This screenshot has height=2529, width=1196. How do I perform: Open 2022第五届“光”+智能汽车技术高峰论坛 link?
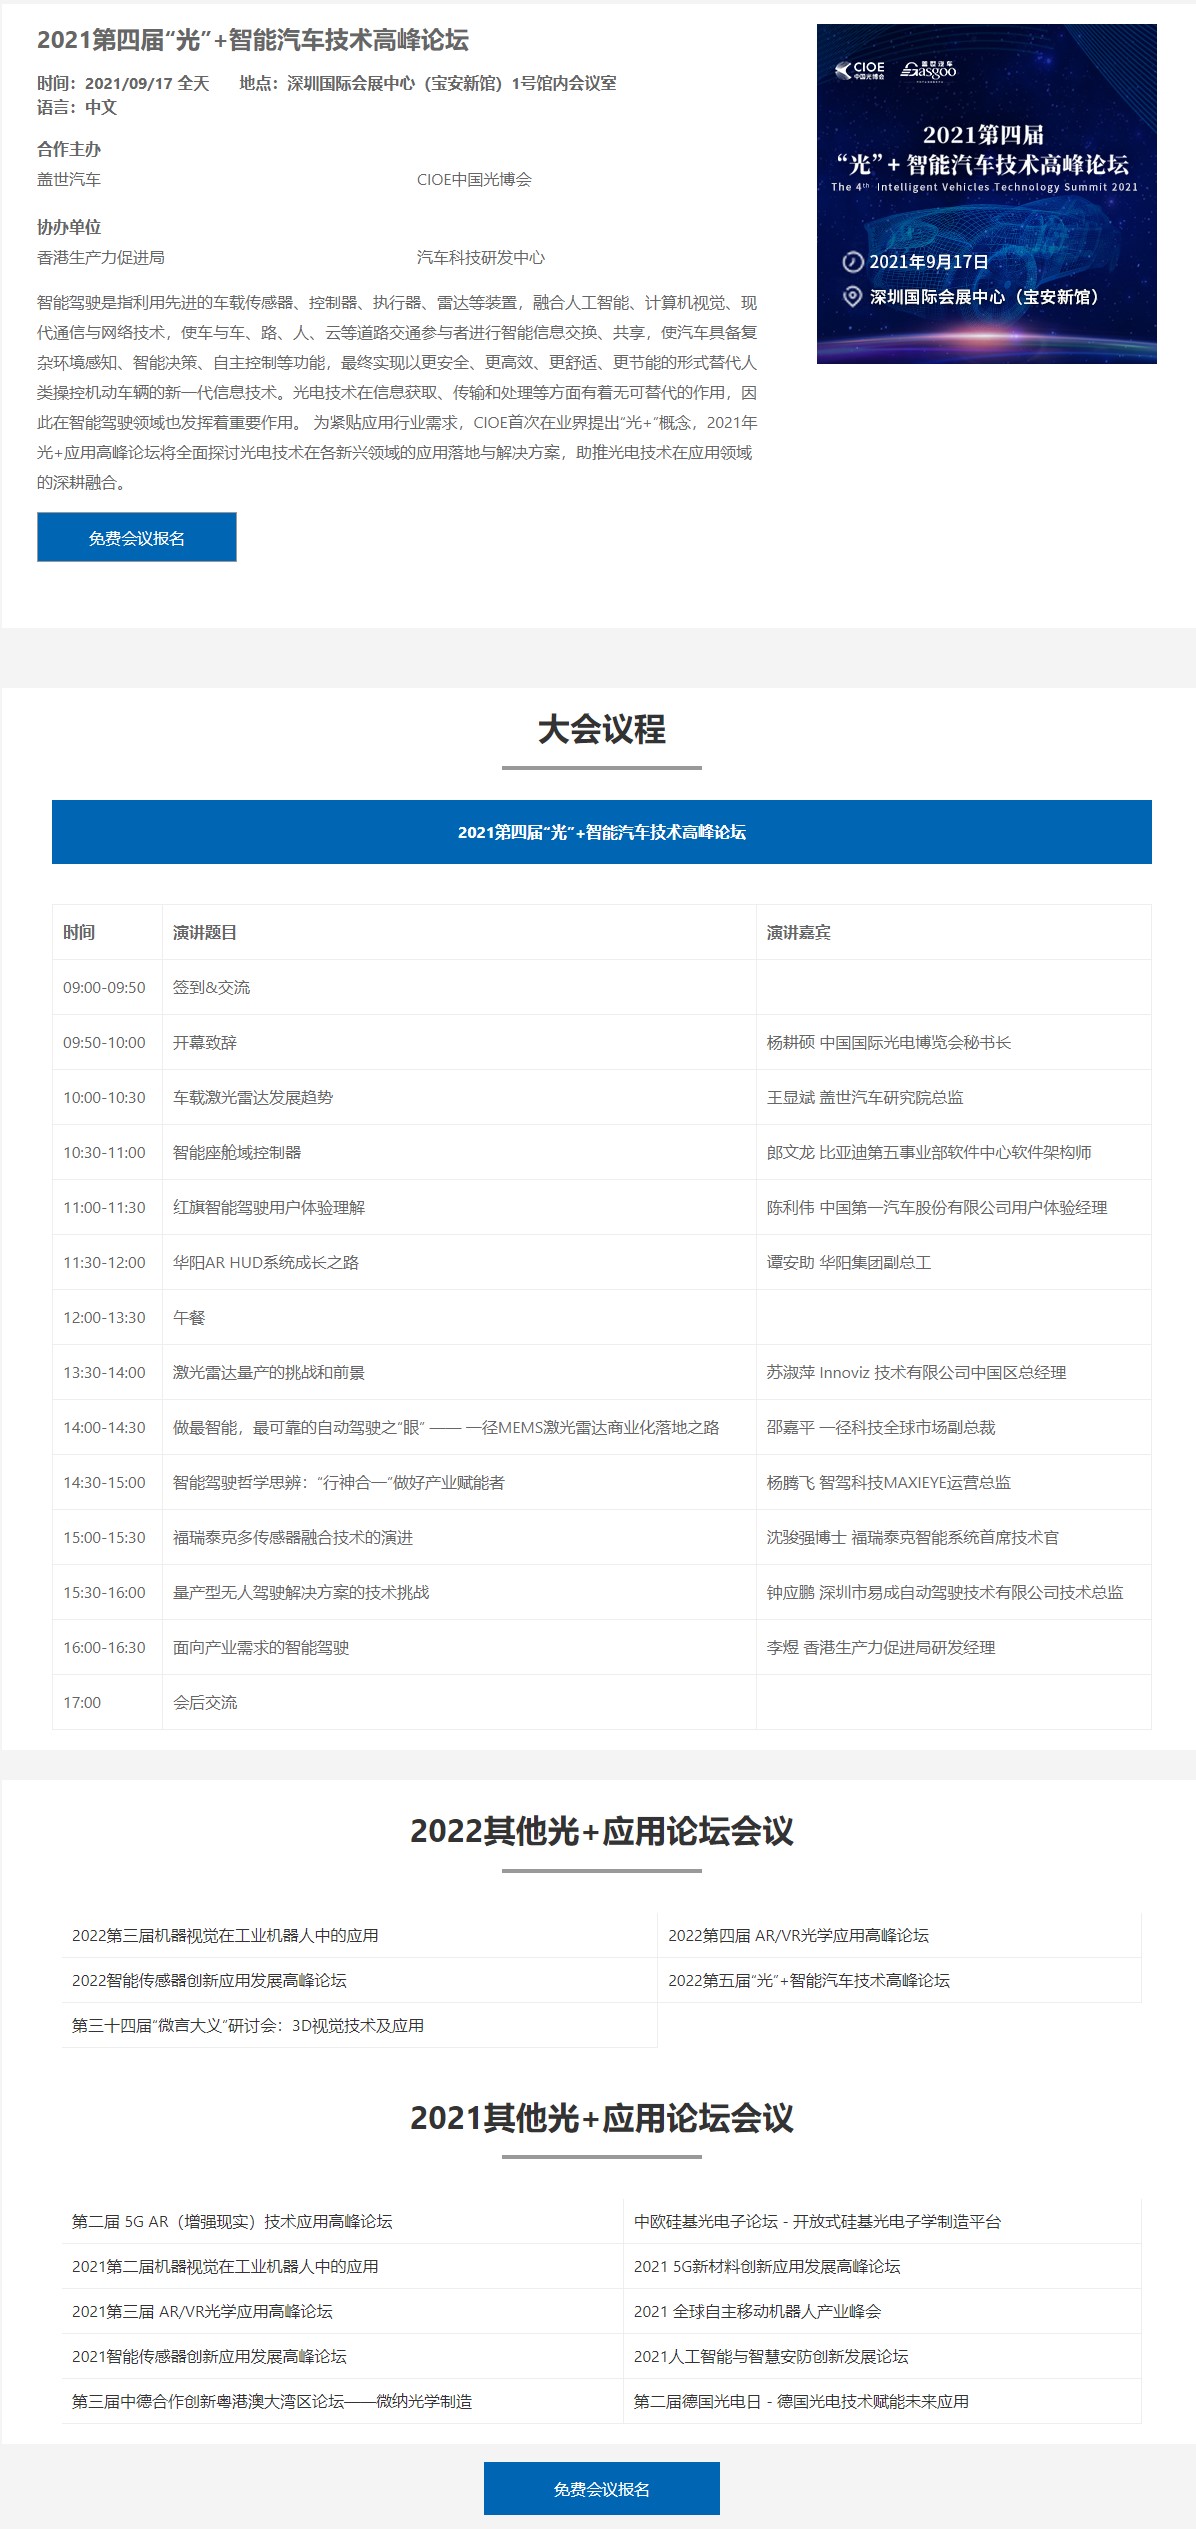[809, 1980]
